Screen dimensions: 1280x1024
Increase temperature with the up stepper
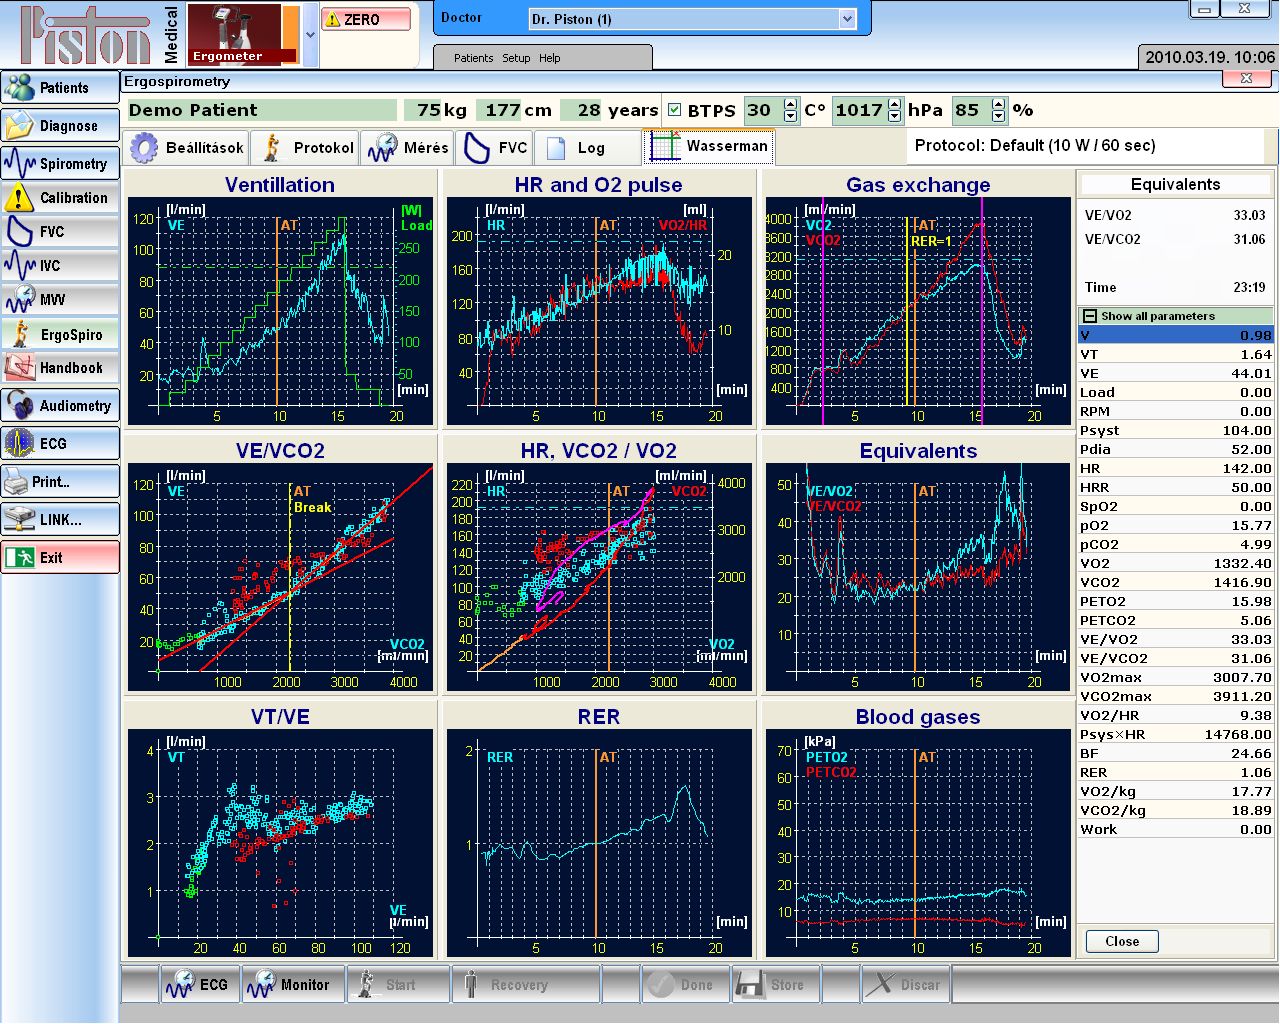(x=791, y=104)
